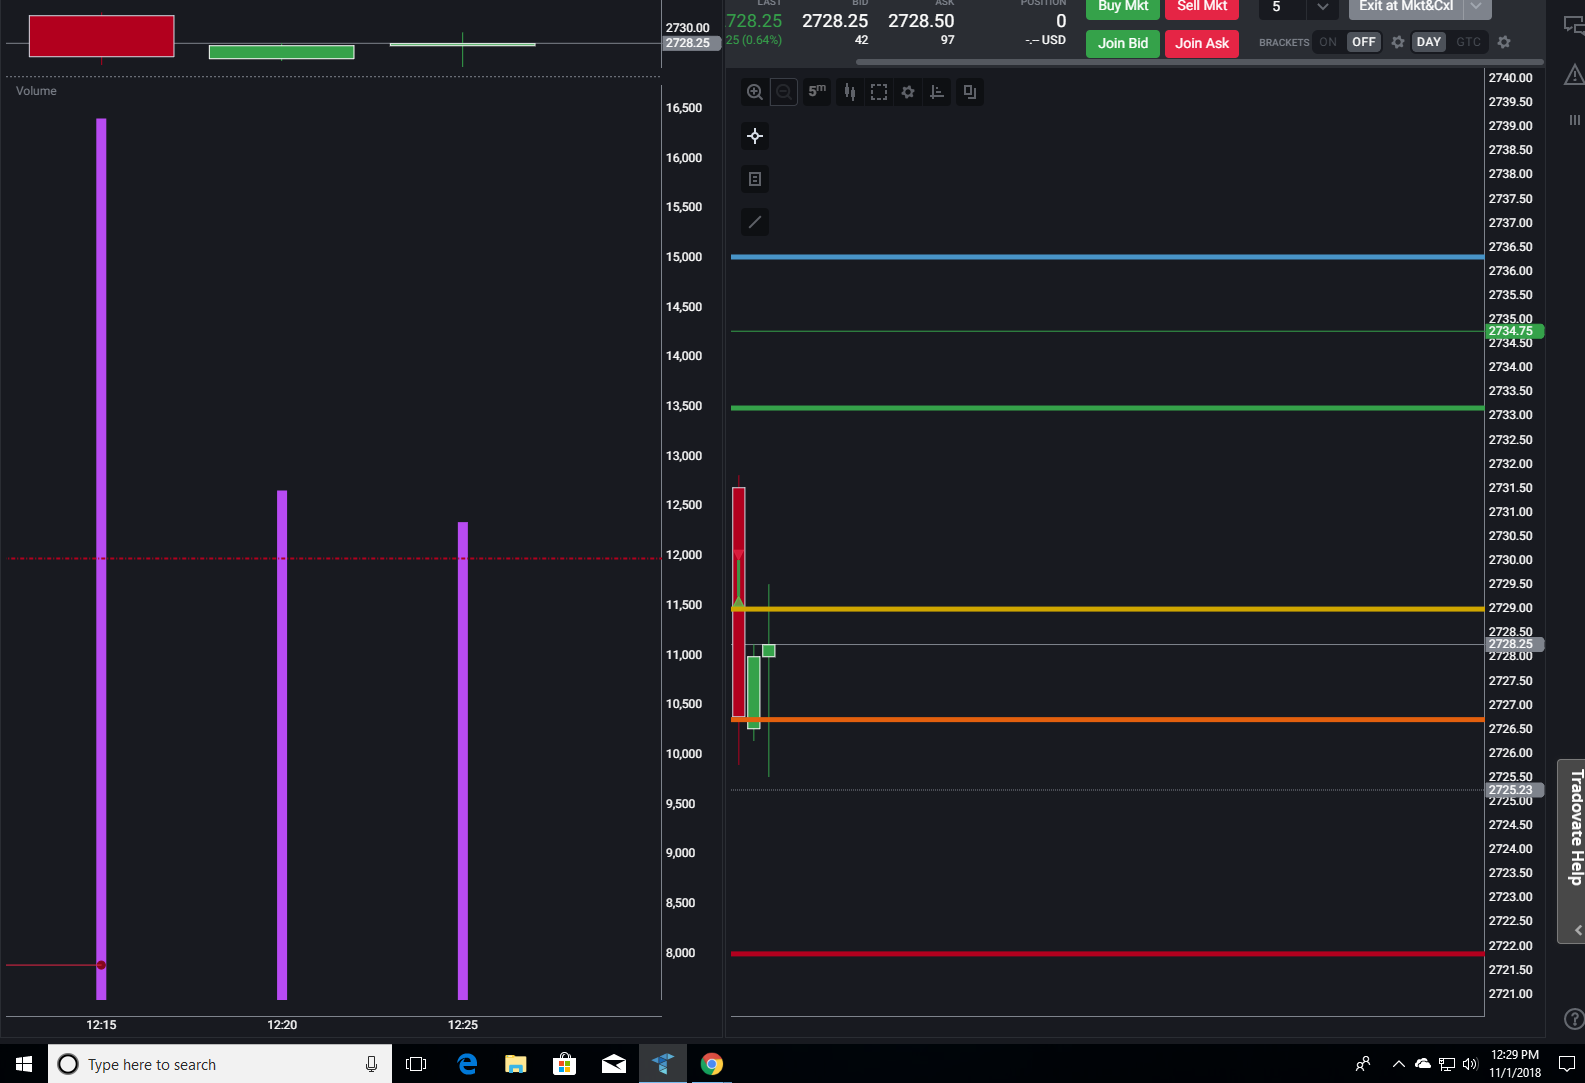
Task: Open Mail app from taskbar
Action: tap(614, 1064)
